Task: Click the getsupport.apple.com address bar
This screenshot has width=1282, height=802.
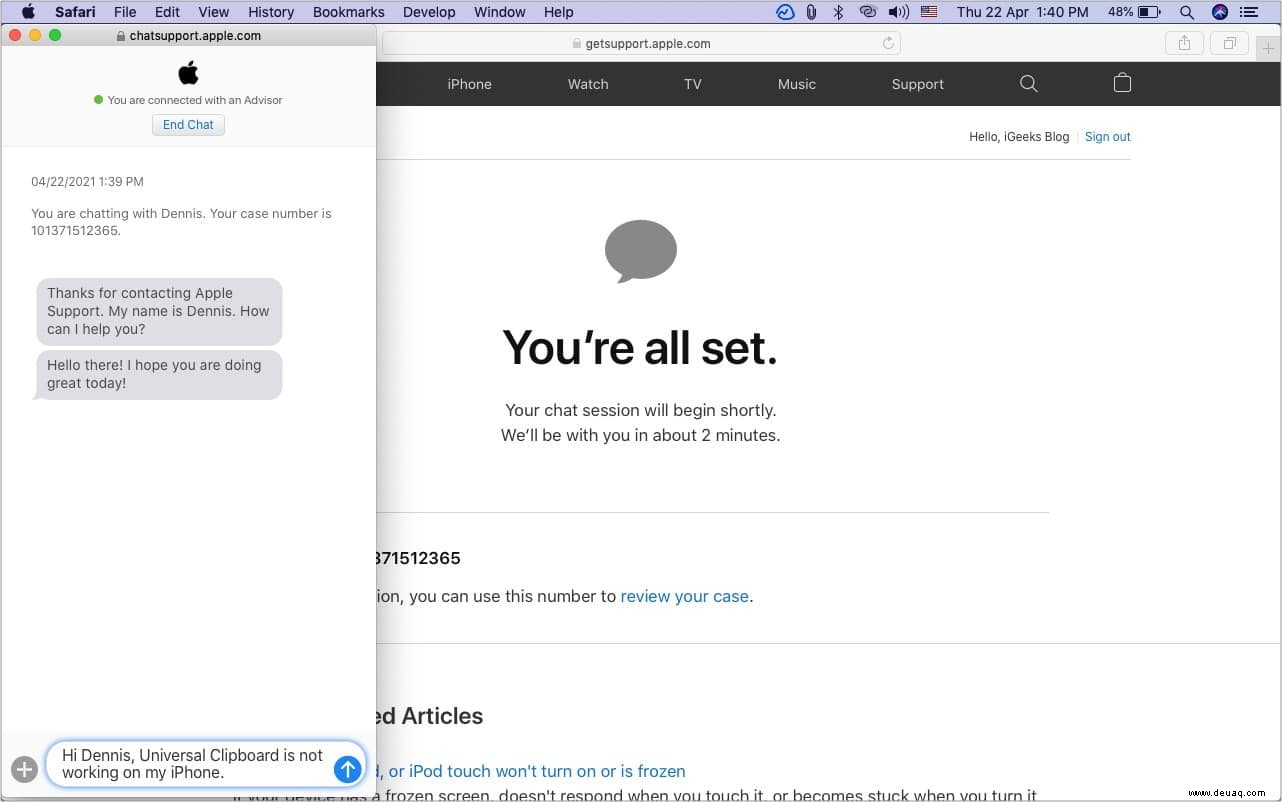Action: click(x=641, y=44)
